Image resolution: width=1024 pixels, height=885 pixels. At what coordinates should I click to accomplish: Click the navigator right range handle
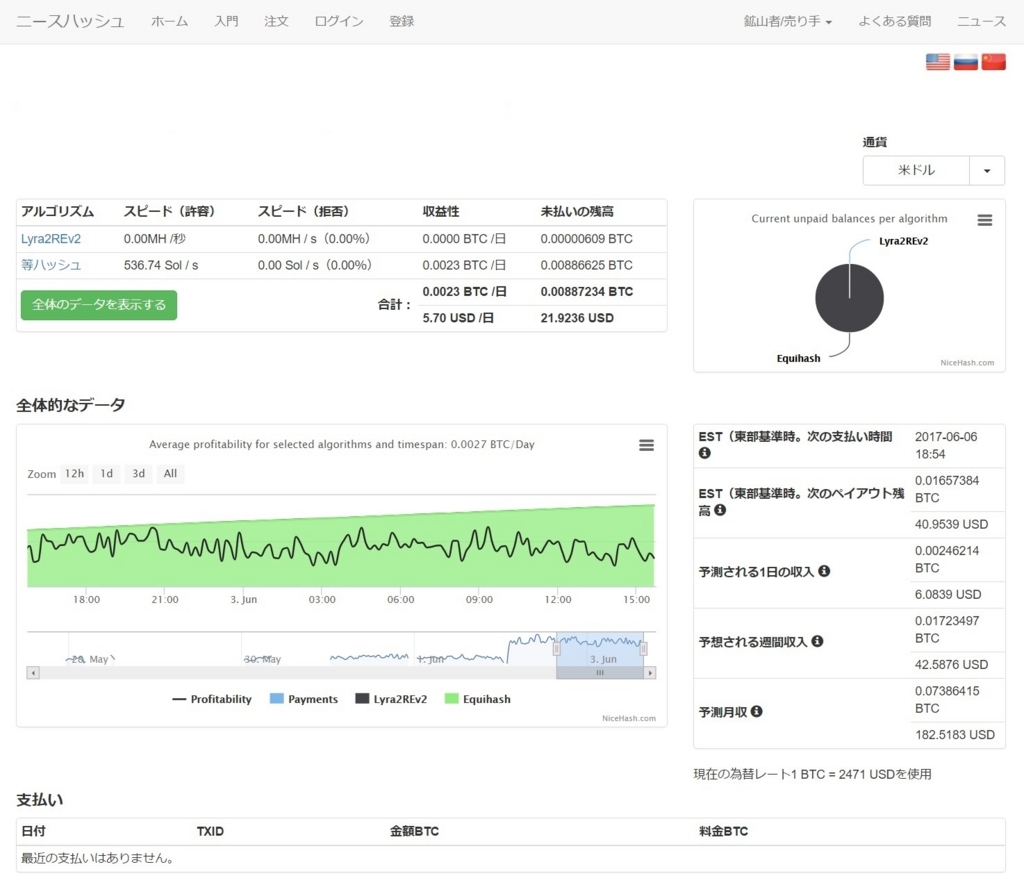pyautogui.click(x=644, y=649)
